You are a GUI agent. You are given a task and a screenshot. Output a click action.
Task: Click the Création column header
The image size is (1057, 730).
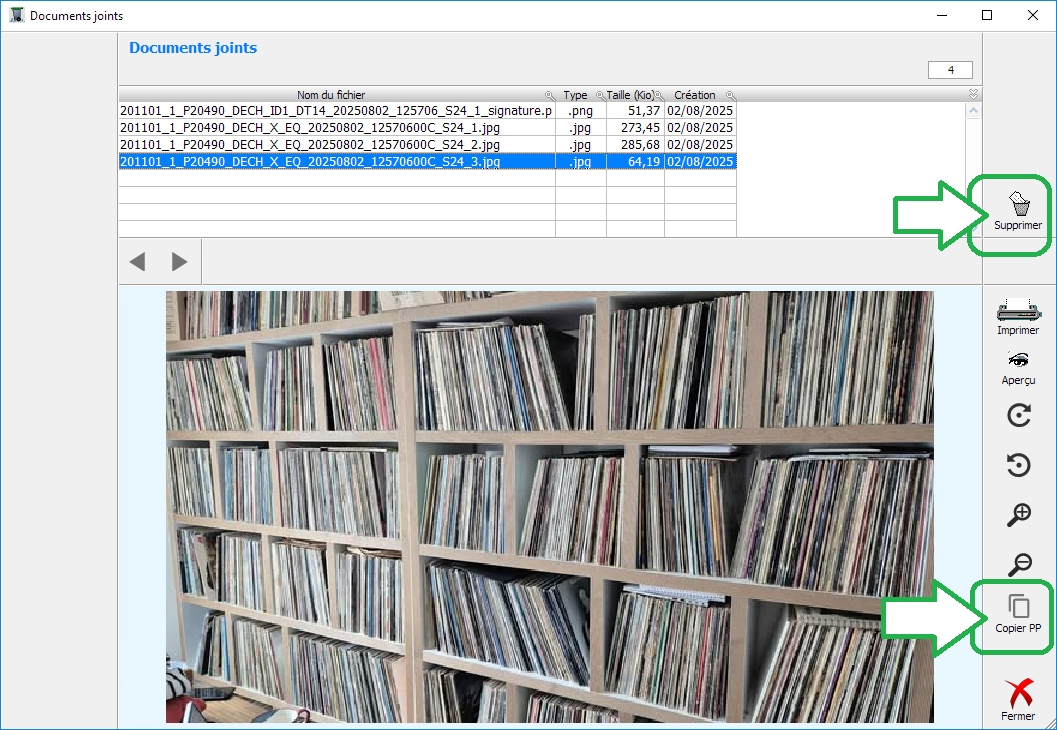[x=695, y=95]
